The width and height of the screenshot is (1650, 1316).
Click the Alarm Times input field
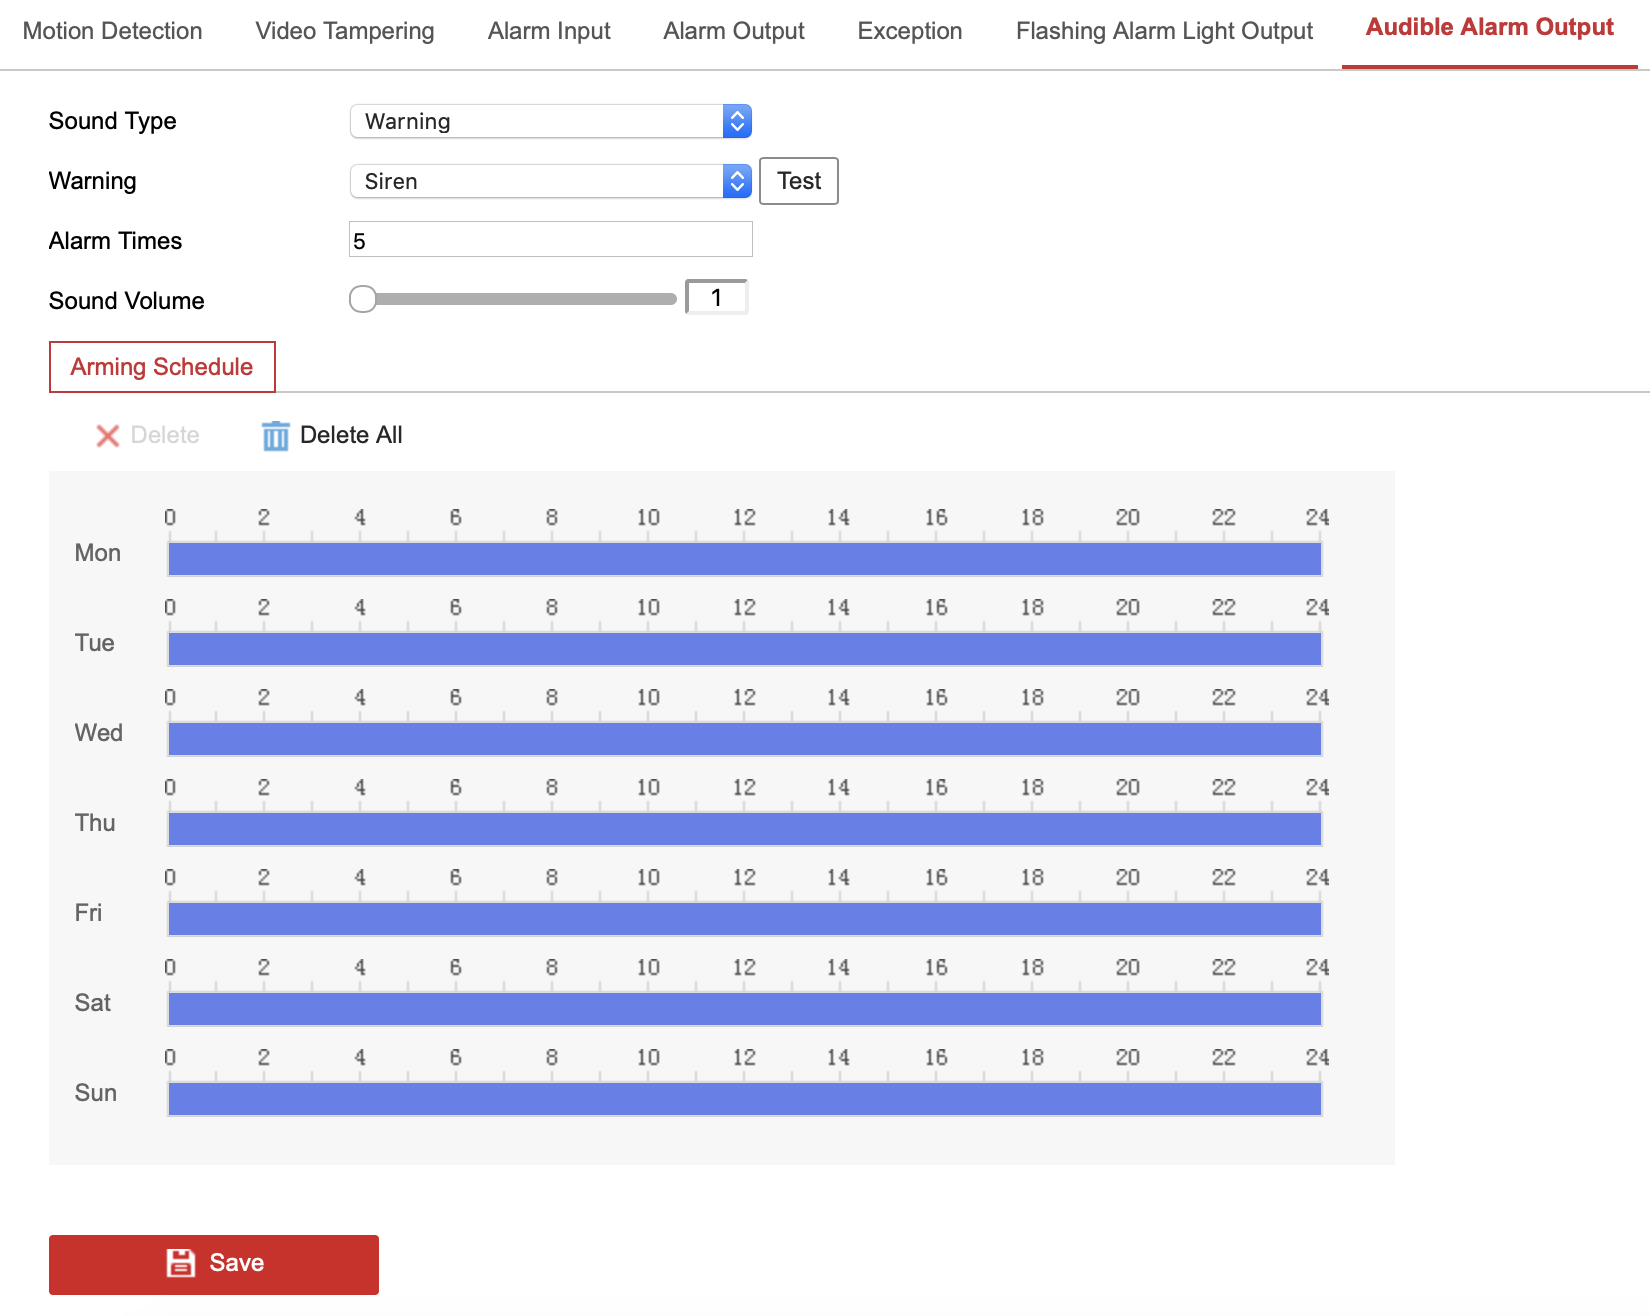(x=550, y=240)
